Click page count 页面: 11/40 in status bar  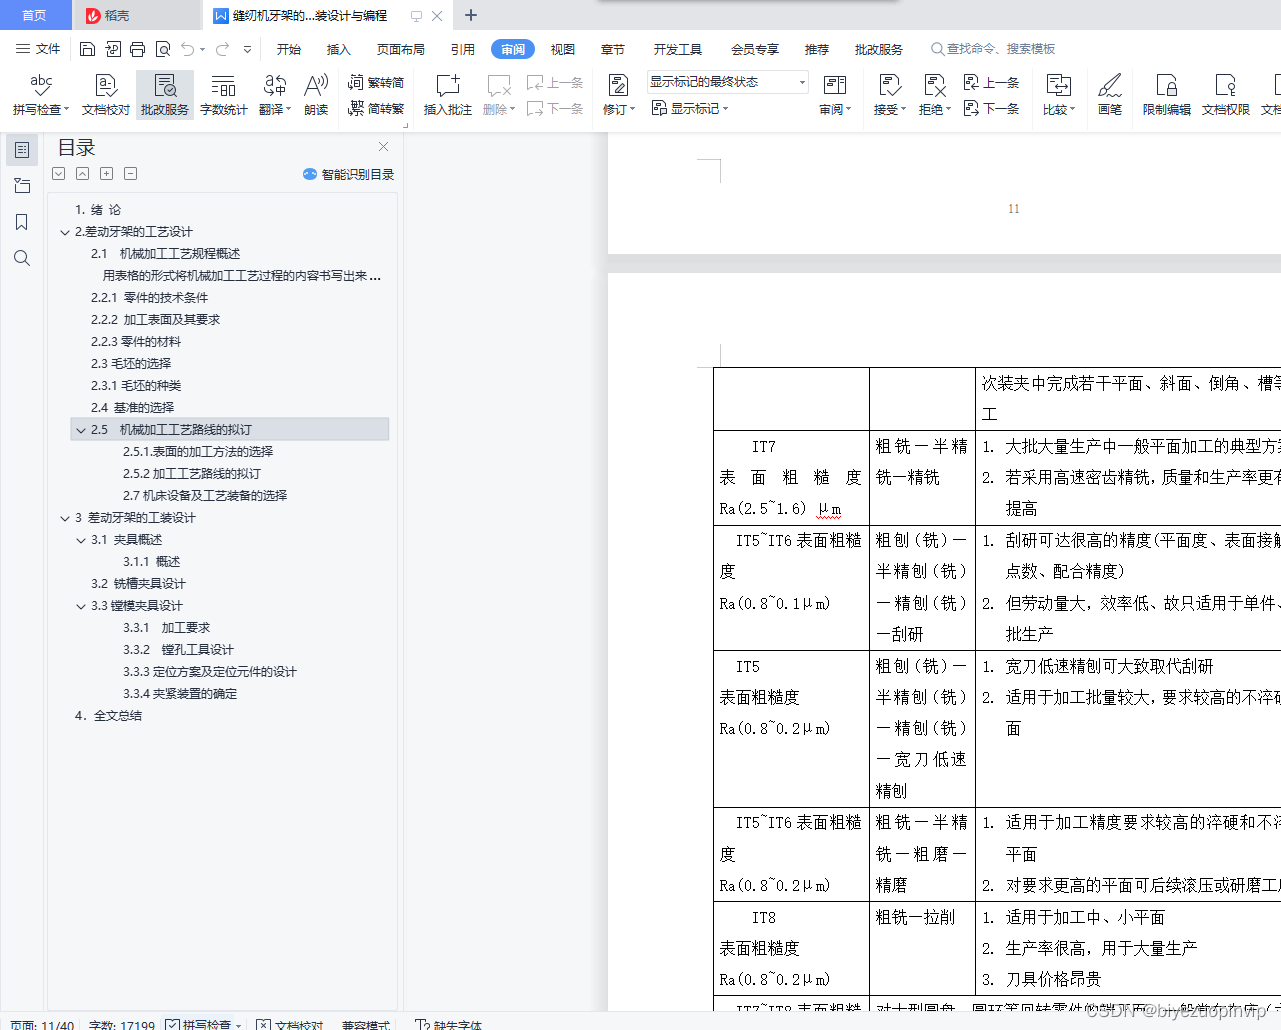(x=42, y=1024)
